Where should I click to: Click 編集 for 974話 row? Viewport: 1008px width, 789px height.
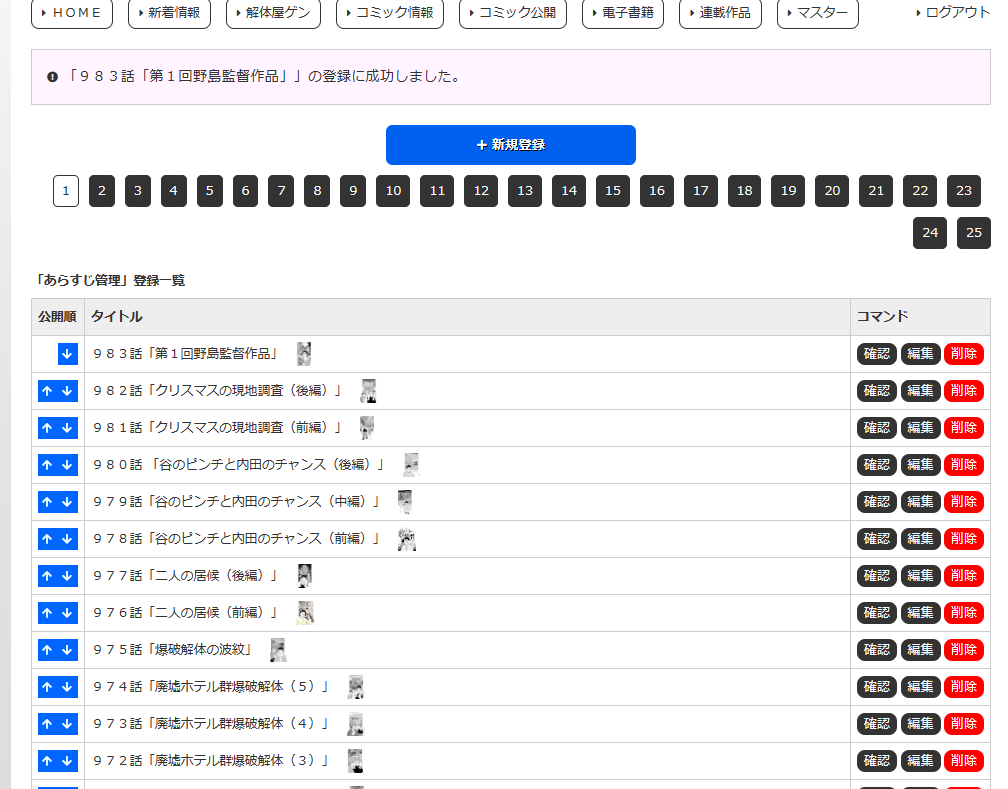(921, 687)
